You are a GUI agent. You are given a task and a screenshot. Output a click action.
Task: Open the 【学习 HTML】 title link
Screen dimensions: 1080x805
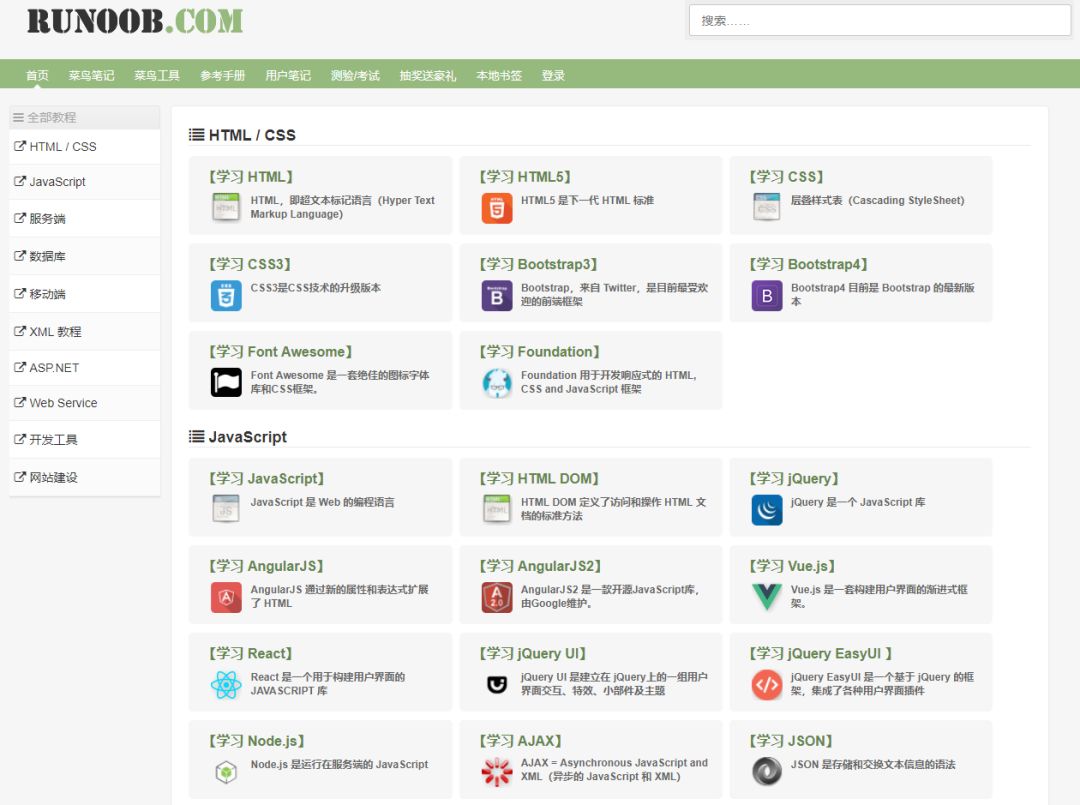pyautogui.click(x=251, y=177)
